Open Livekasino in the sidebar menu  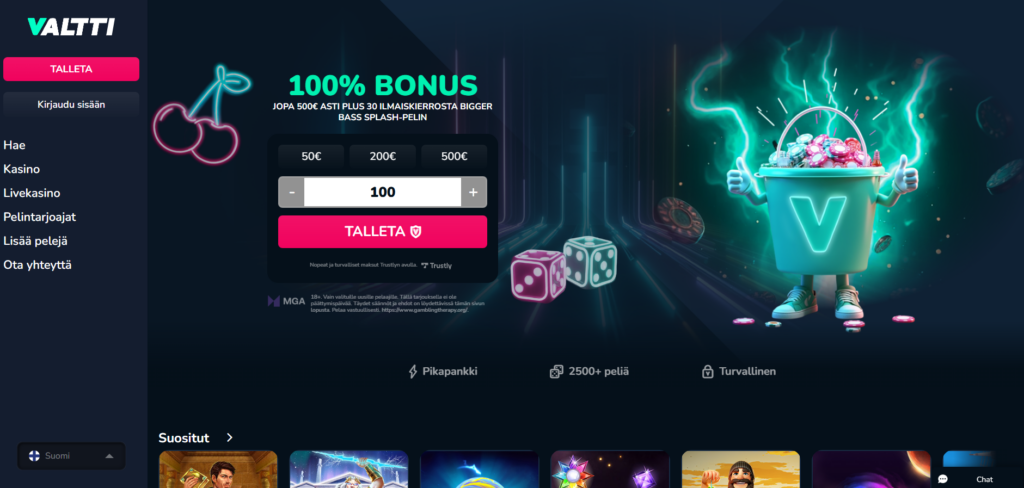coord(32,193)
